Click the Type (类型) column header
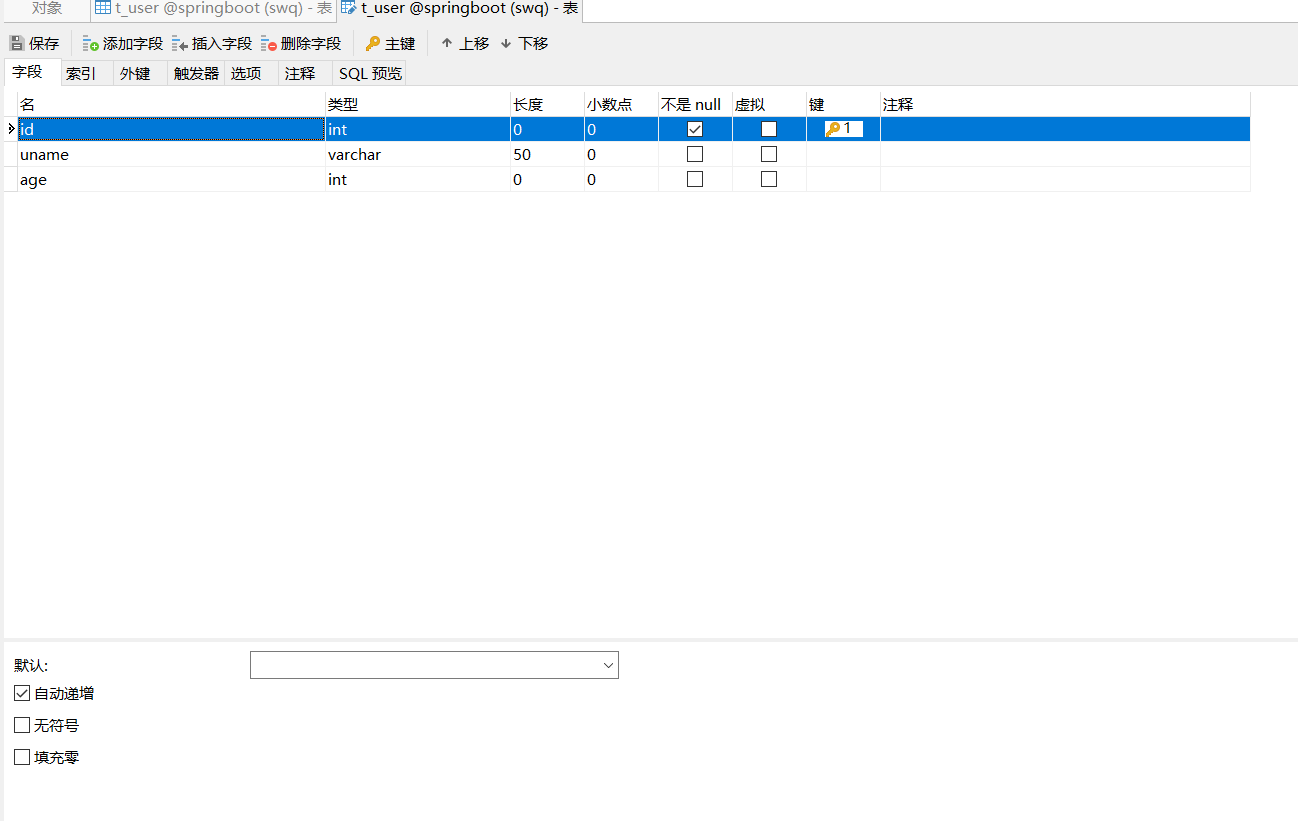The width and height of the screenshot is (1298, 821). (418, 104)
